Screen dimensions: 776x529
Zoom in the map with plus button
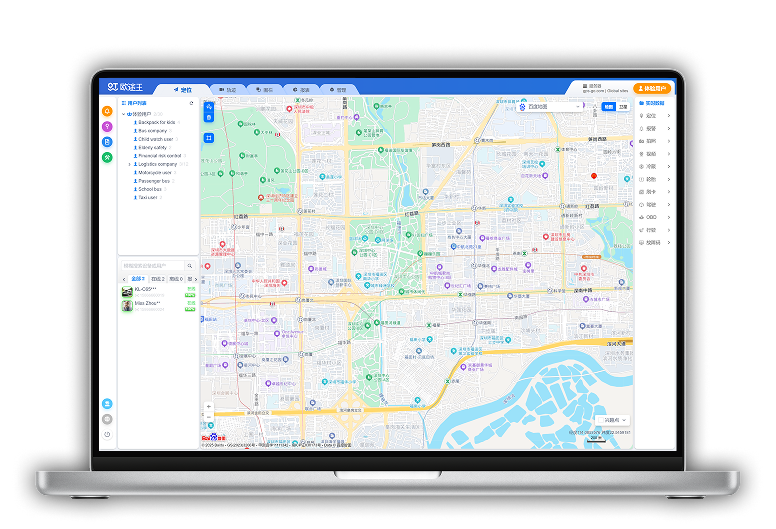coord(209,406)
